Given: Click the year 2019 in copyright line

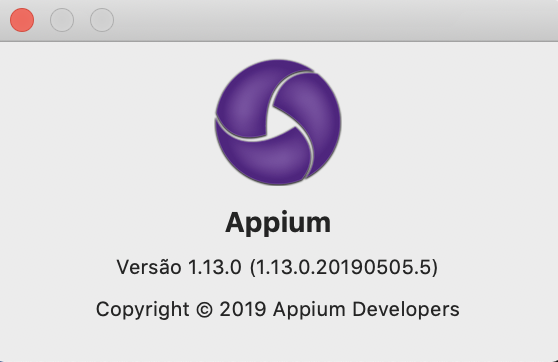Looking at the screenshot, I should (x=243, y=309).
